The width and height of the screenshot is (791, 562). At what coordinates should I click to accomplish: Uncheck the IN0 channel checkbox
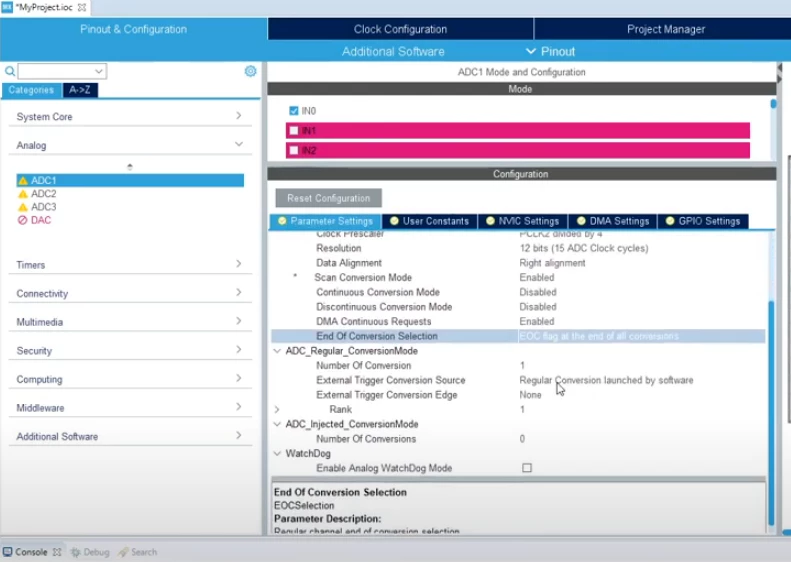(294, 110)
